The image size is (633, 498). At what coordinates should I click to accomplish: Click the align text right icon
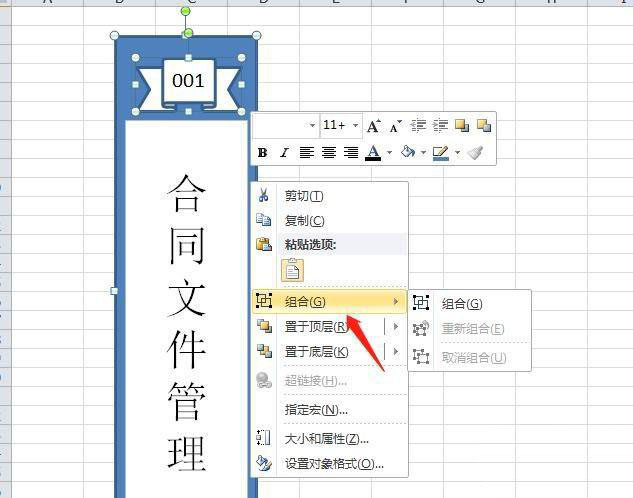350,153
